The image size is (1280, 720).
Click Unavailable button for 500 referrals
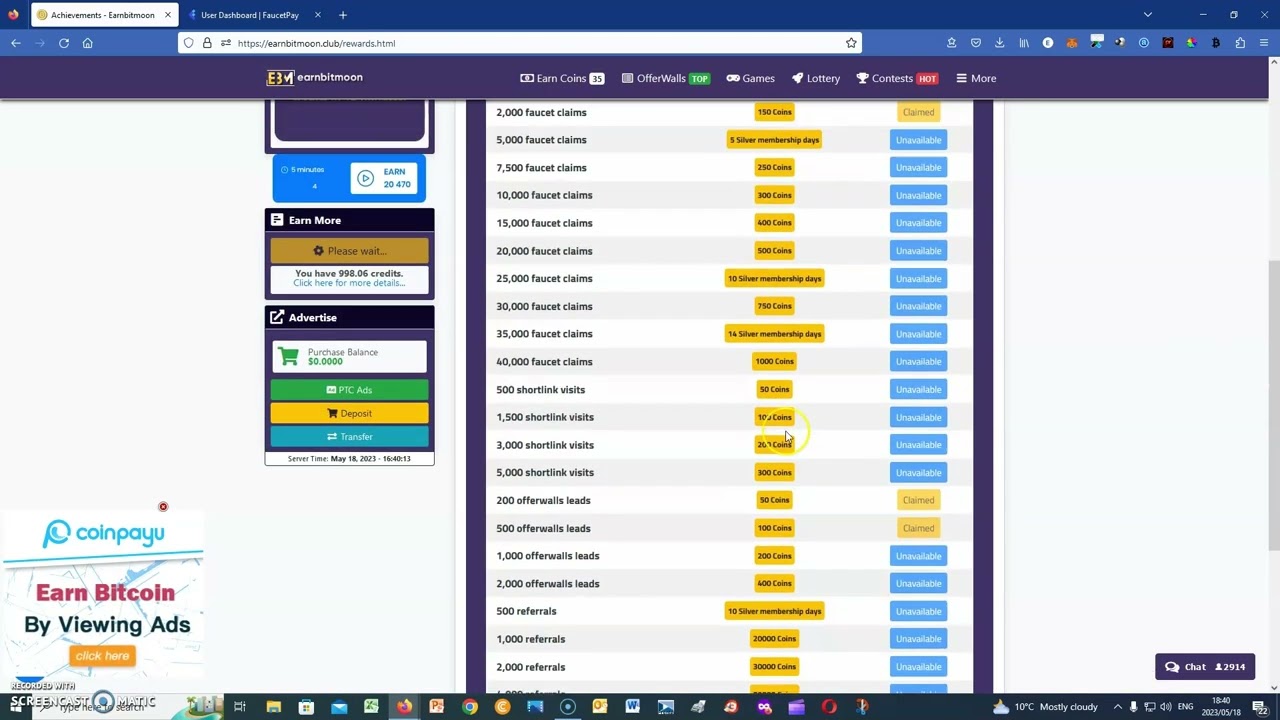click(x=918, y=611)
